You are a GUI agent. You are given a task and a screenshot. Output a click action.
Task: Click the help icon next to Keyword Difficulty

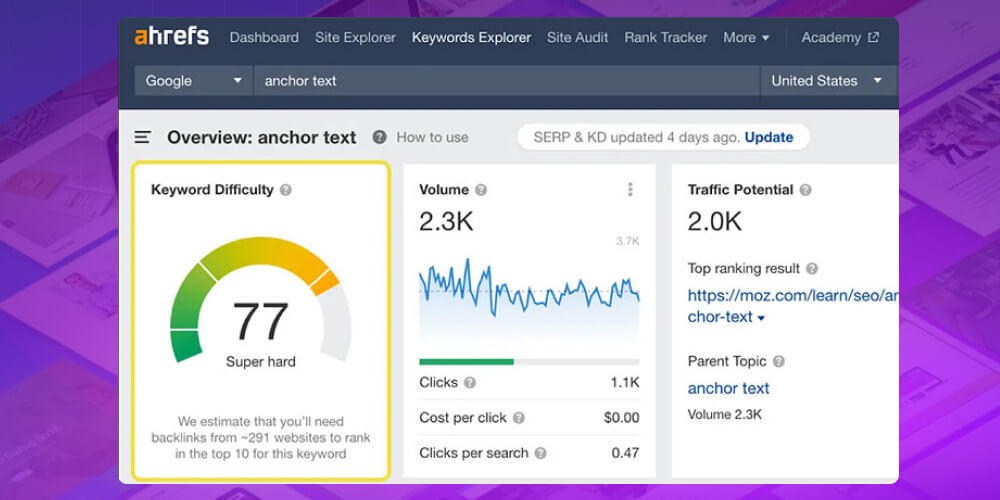286,190
